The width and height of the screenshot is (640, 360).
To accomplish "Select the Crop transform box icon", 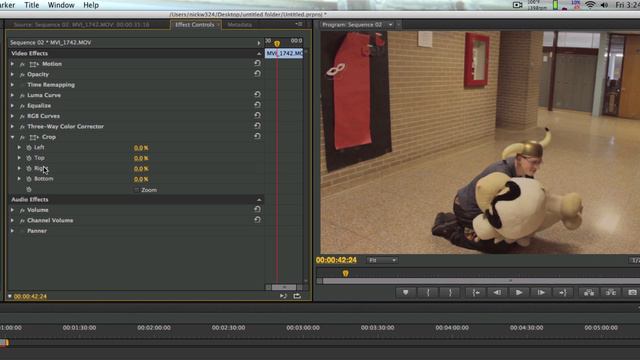I will tap(34, 137).
